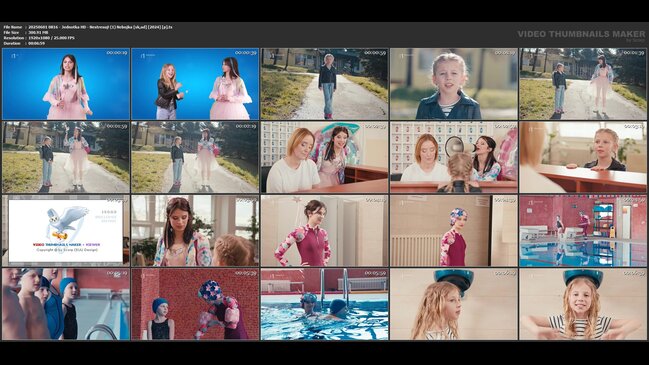Click thumbnail of girl leaning on wooden counter
649x365 pixels.
(x=583, y=157)
